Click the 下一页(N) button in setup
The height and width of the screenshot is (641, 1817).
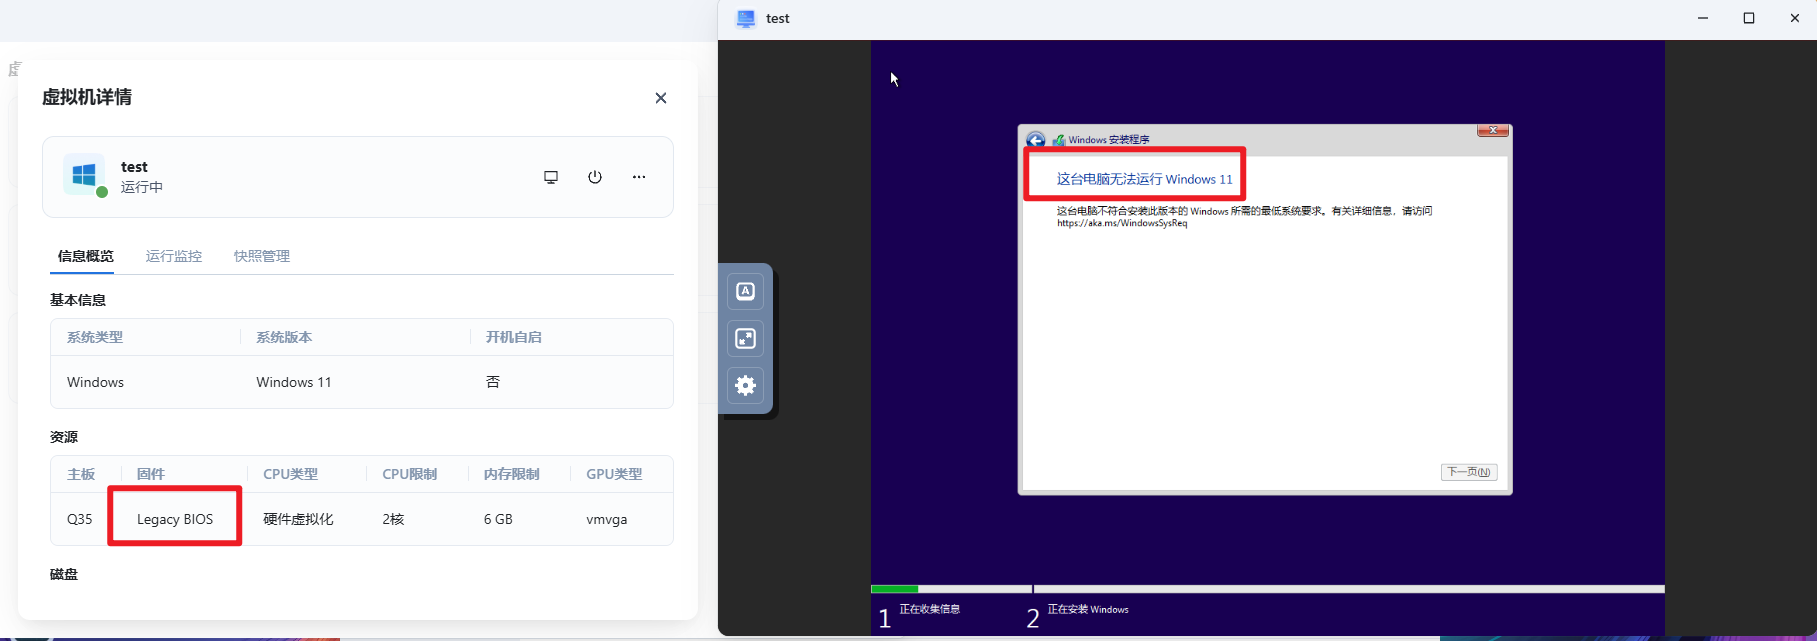point(1469,472)
